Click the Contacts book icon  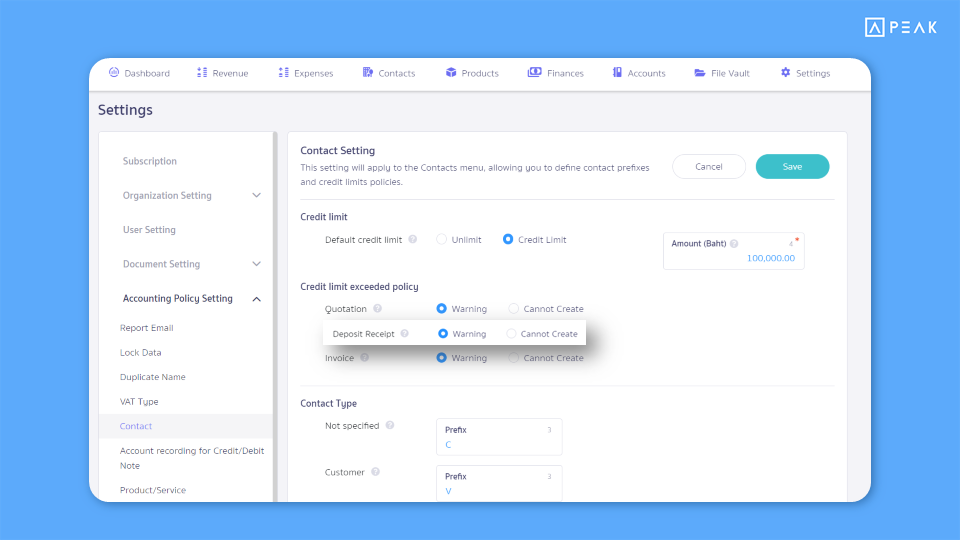[367, 72]
